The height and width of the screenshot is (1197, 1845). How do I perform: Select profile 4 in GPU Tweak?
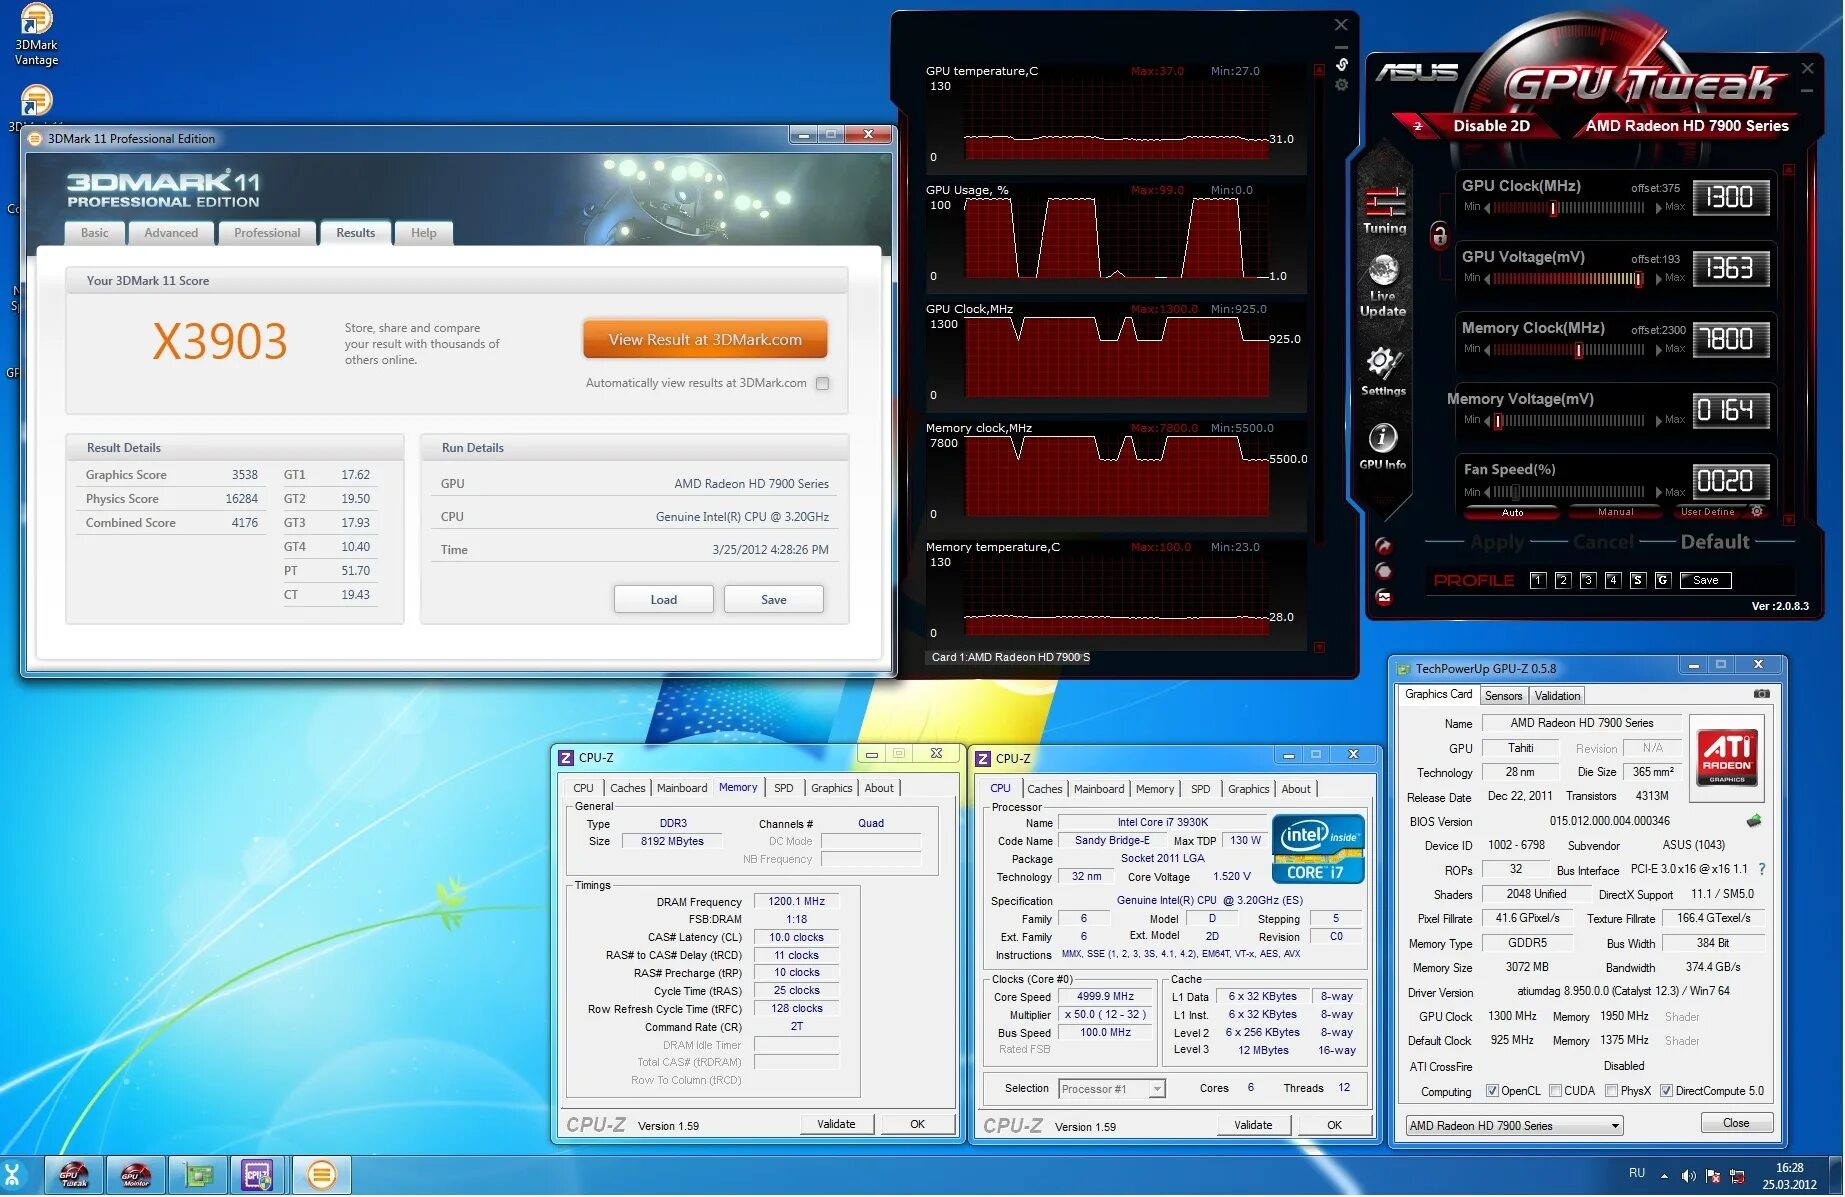coord(1613,580)
